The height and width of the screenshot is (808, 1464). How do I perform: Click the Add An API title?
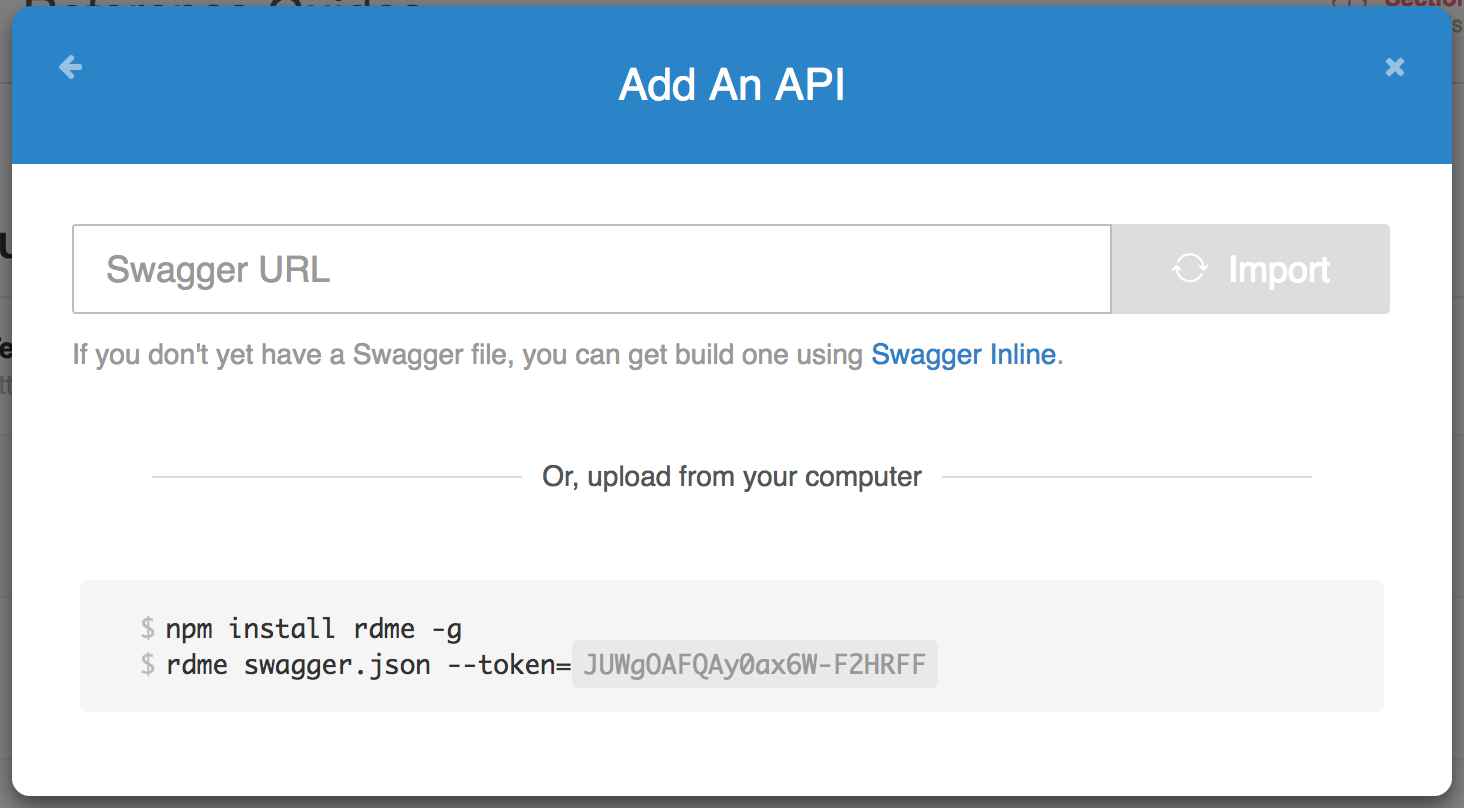pos(731,84)
